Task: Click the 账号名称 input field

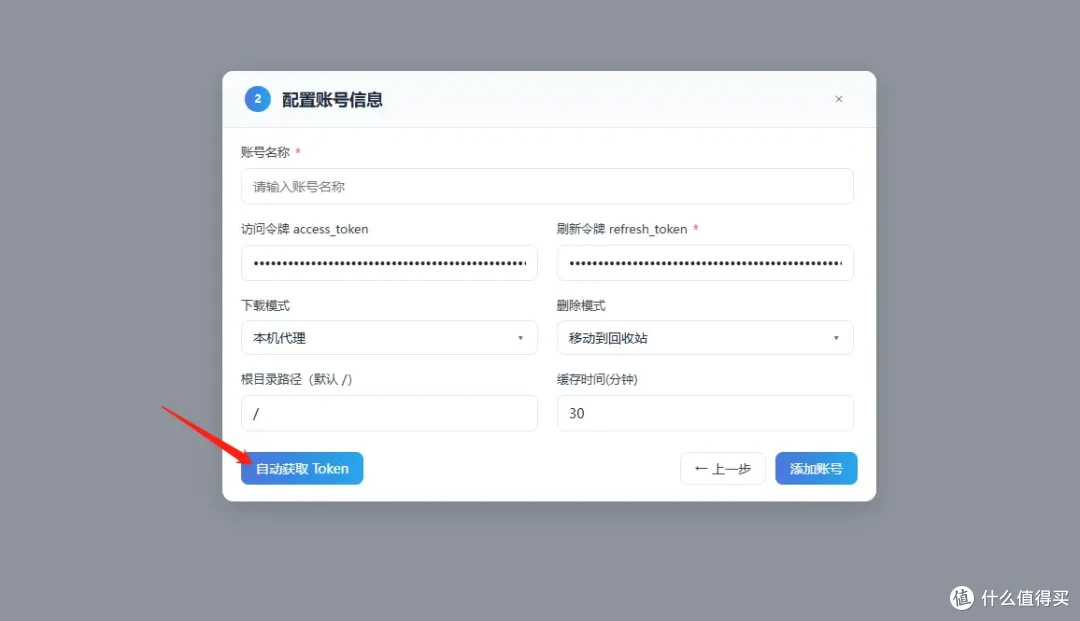Action: pyautogui.click(x=547, y=187)
